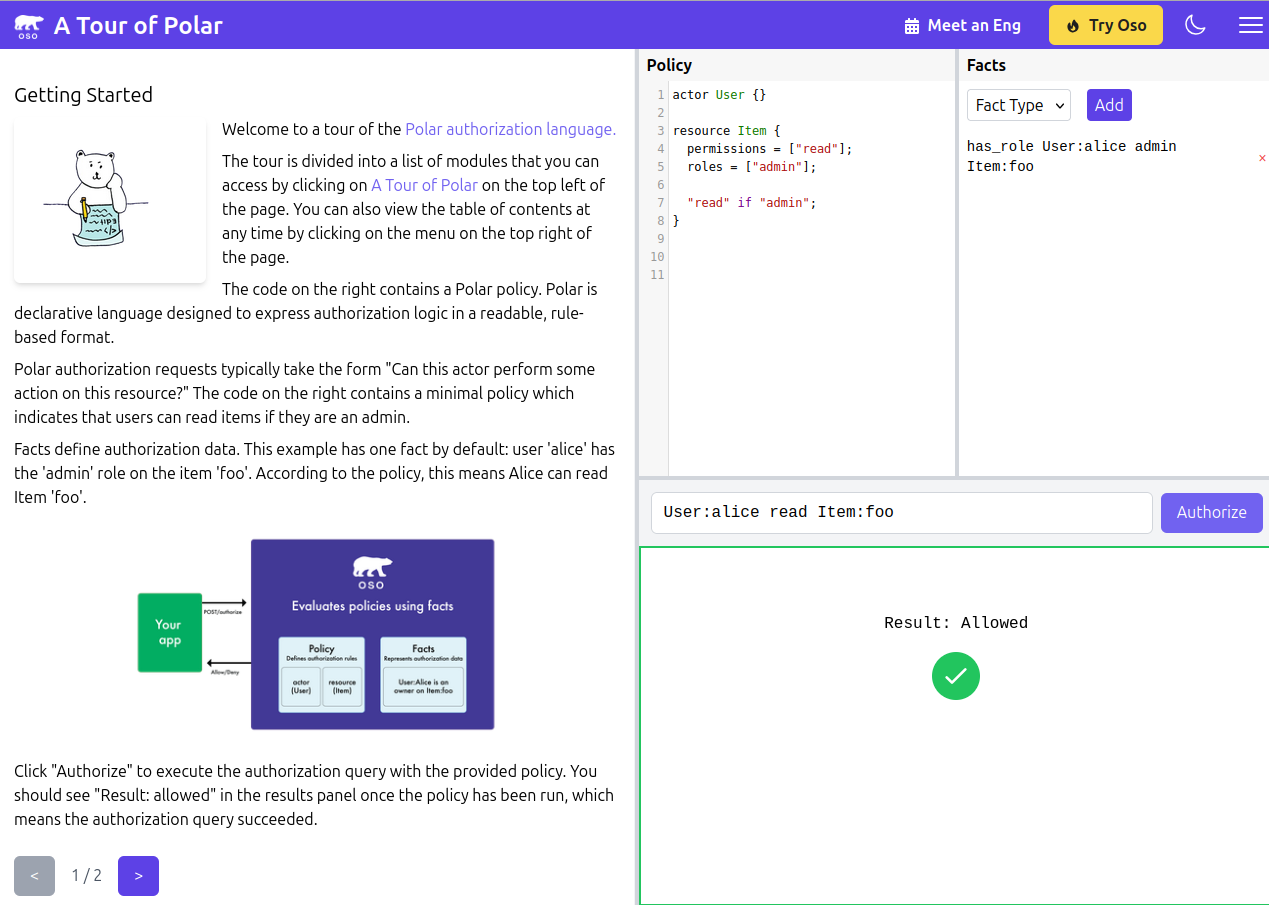Screen dimensions: 1269x905
Task: Open the Fact Type dropdown
Action: [1019, 105]
